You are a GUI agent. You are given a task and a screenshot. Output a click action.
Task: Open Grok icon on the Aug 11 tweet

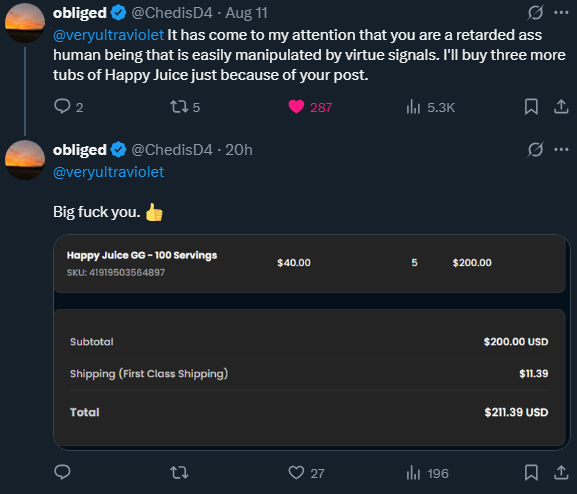point(535,13)
